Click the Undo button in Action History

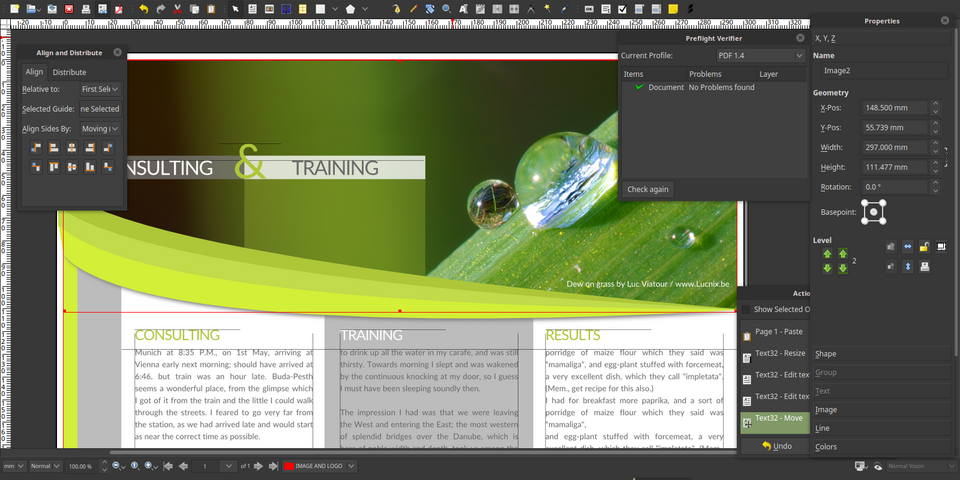[x=776, y=446]
